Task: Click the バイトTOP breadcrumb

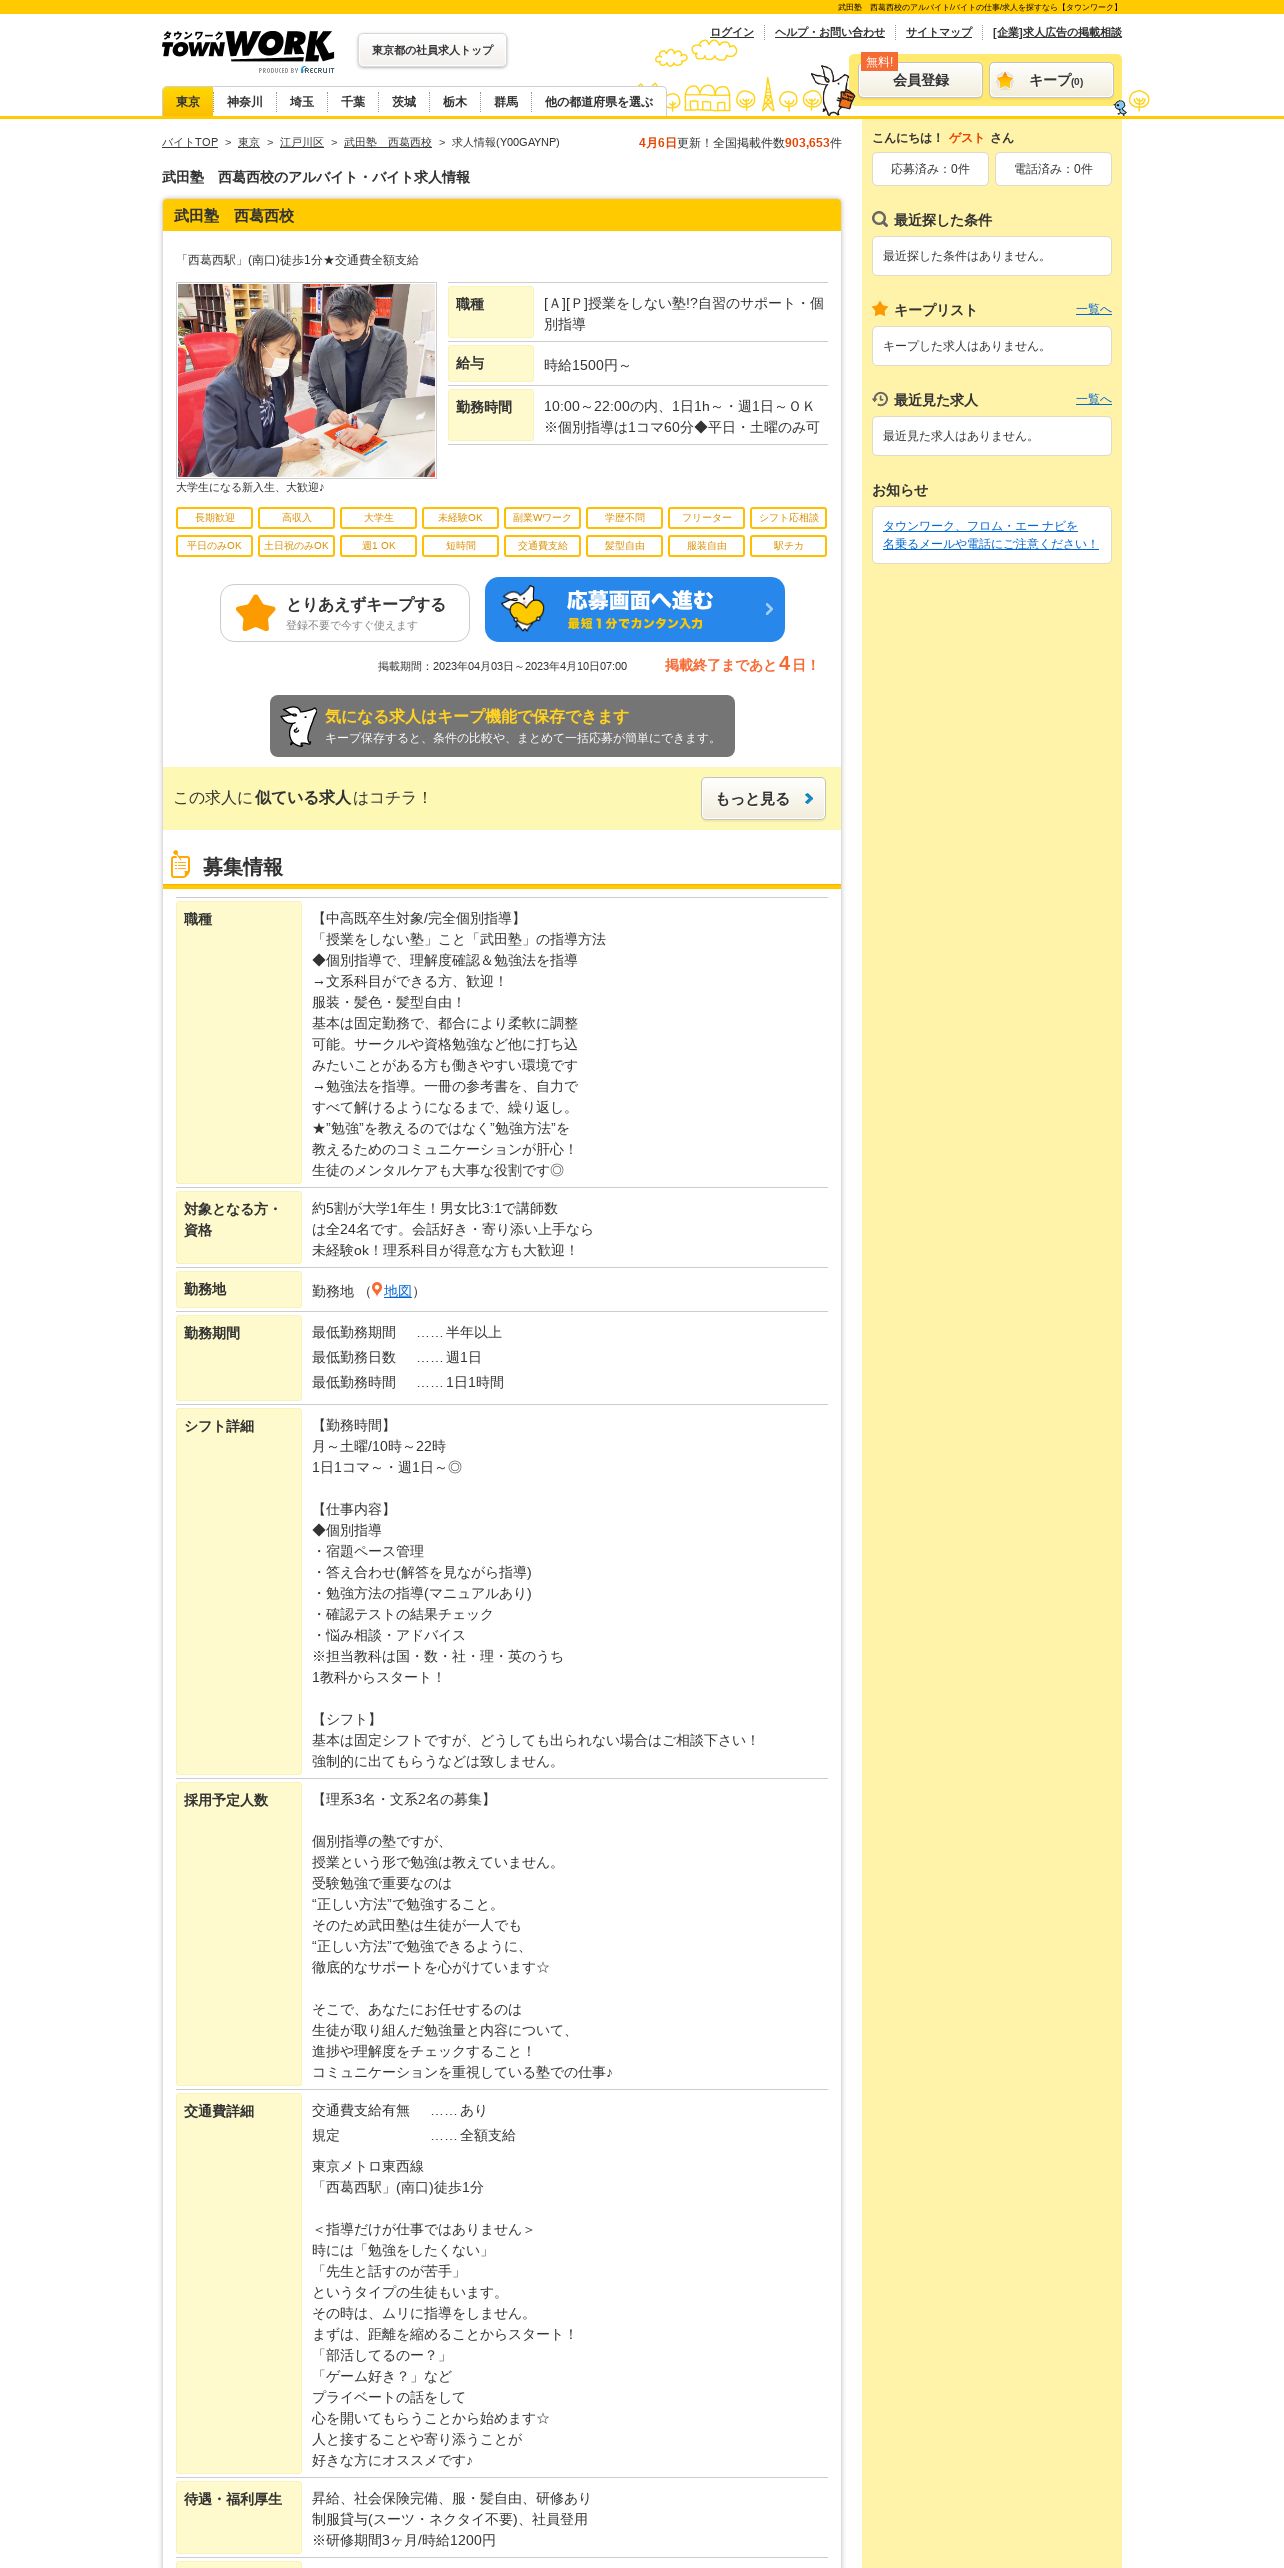Action: (x=190, y=142)
